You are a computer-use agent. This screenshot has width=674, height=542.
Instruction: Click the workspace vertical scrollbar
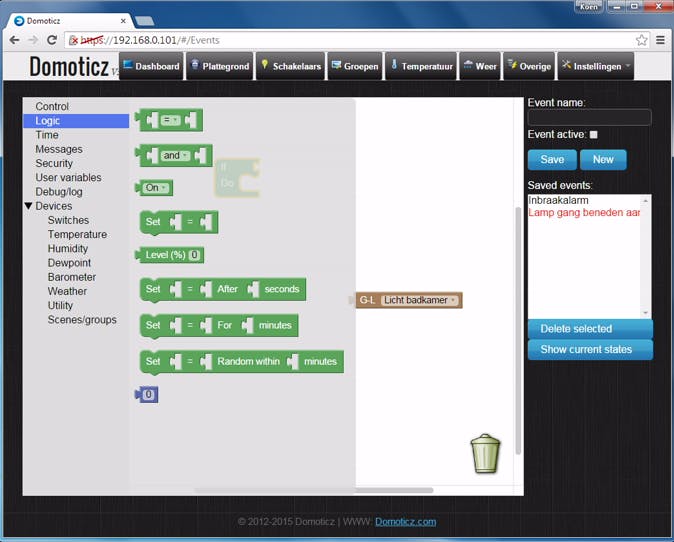pyautogui.click(x=518, y=331)
